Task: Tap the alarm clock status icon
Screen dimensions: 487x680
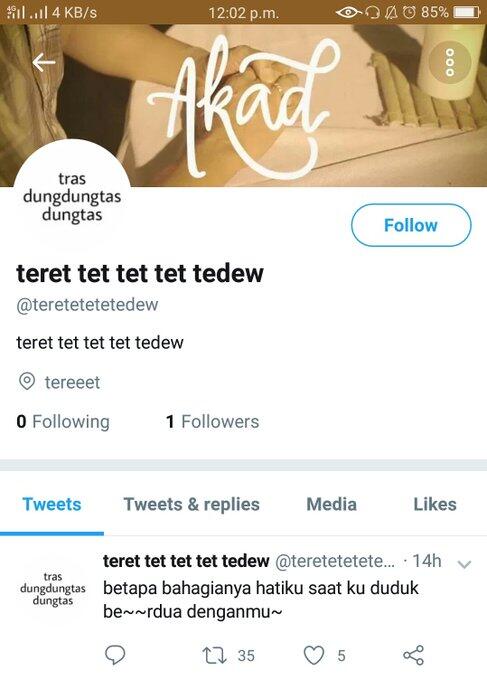Action: 409,12
